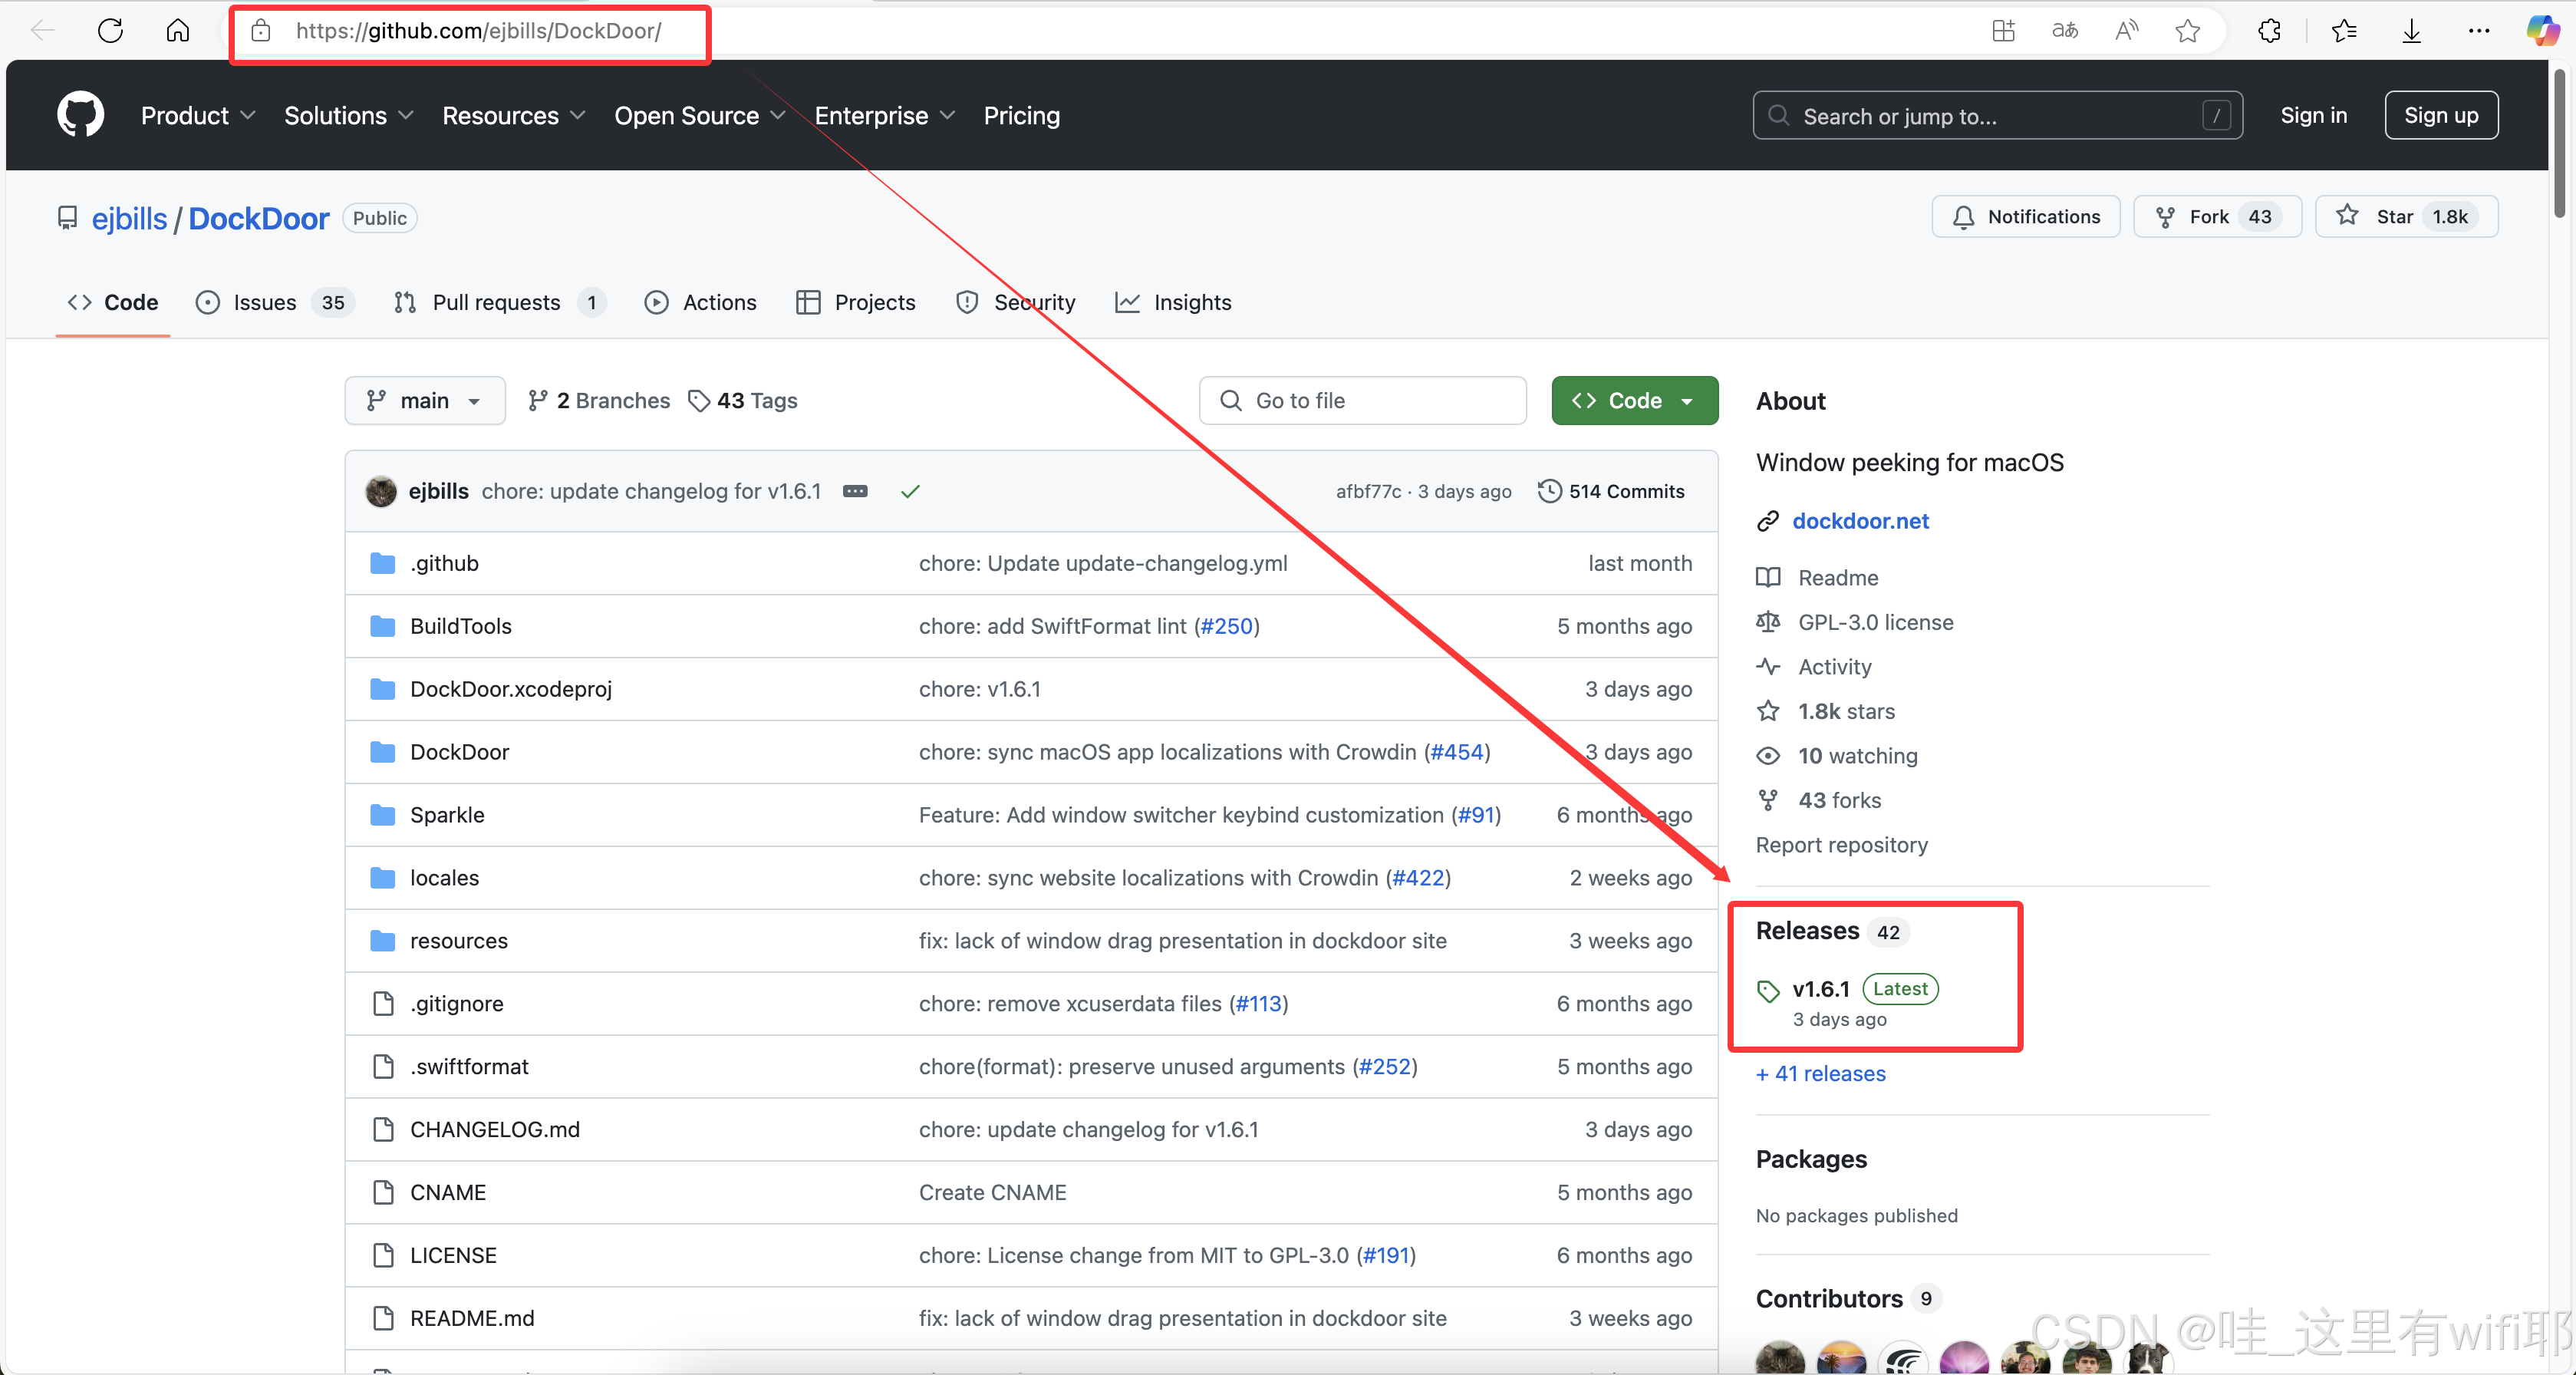Click the Sign up button

2440,116
